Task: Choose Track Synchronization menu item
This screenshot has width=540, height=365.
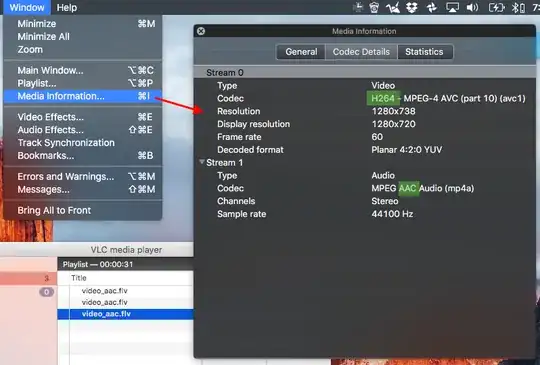Action: pos(83,143)
